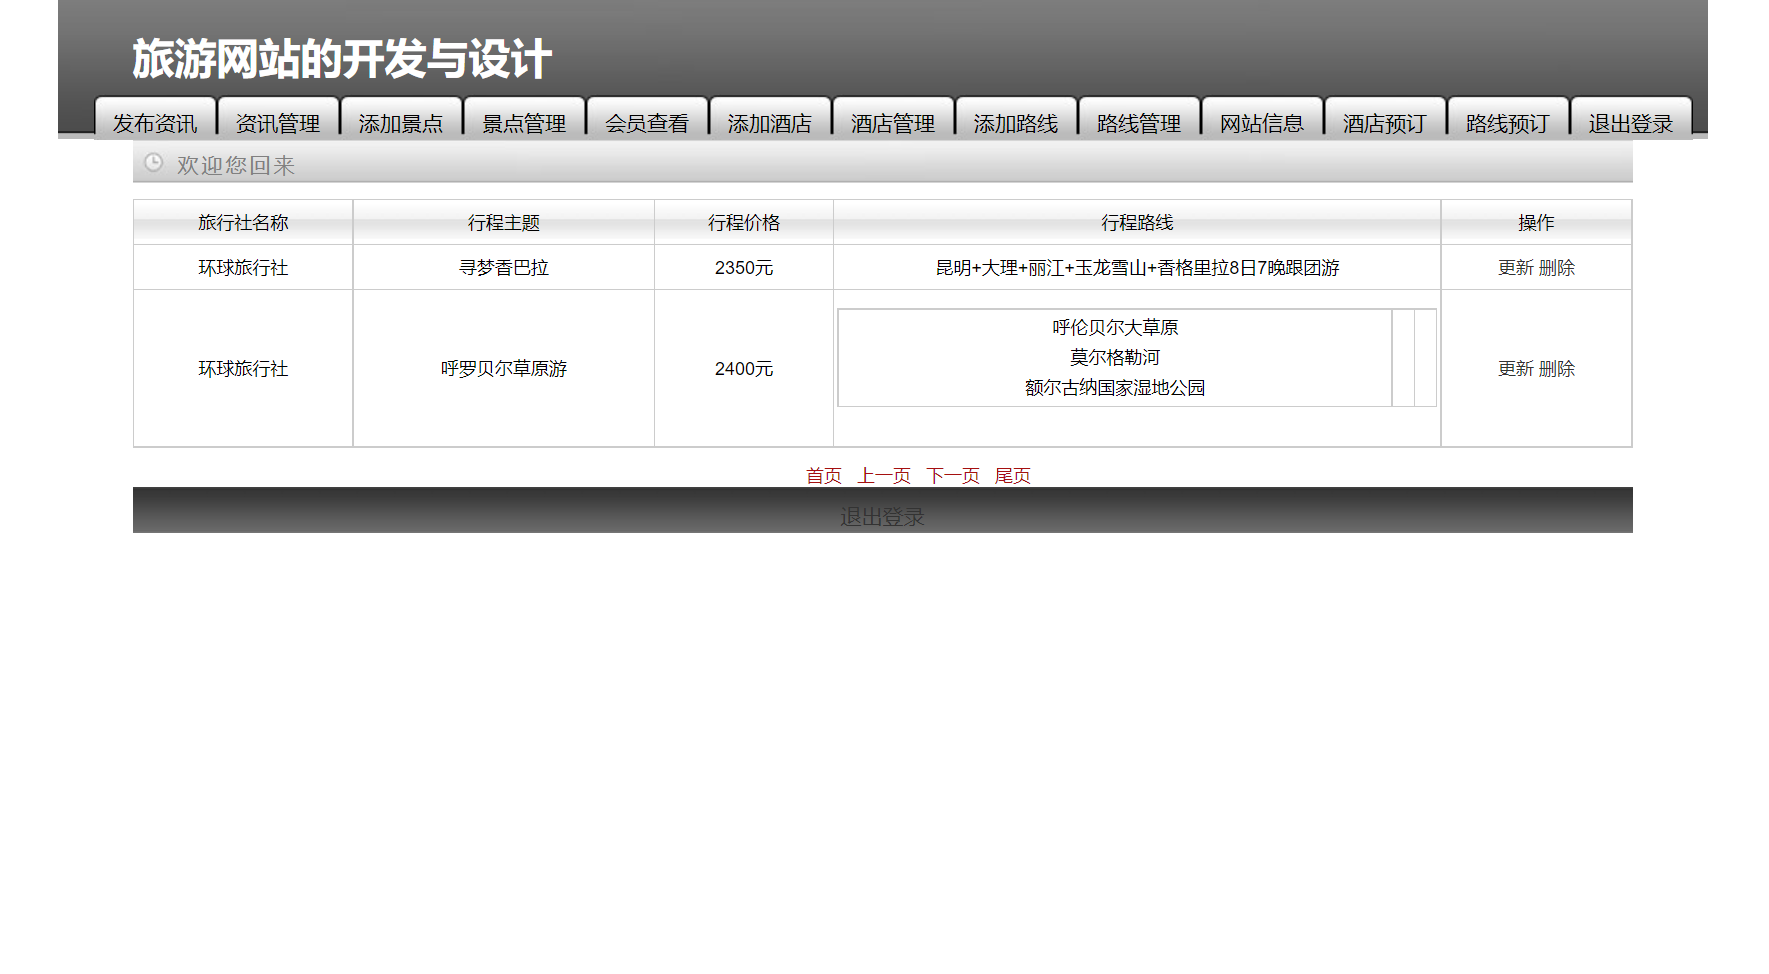Click the clock icon beside 欢迎您回来
1769x974 pixels.
point(153,163)
